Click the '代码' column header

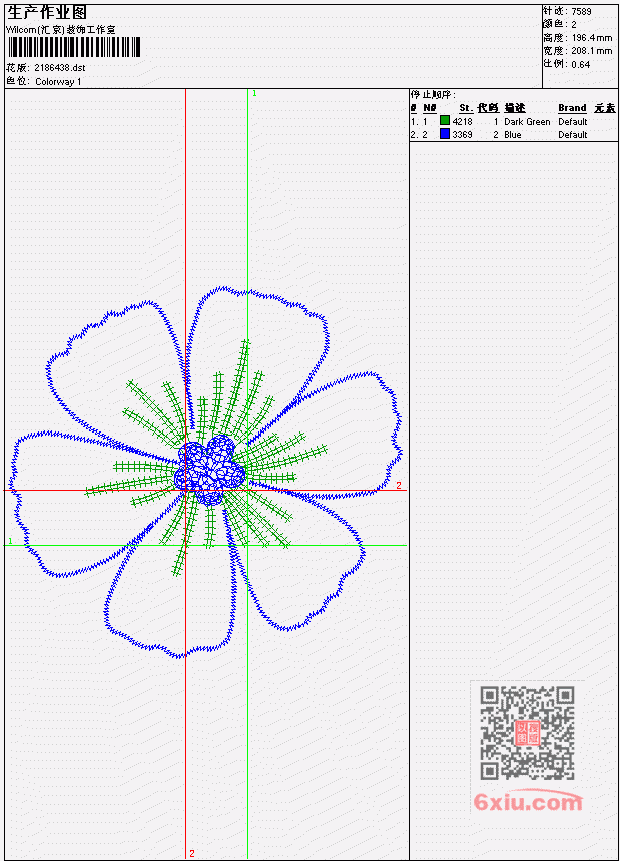[488, 108]
